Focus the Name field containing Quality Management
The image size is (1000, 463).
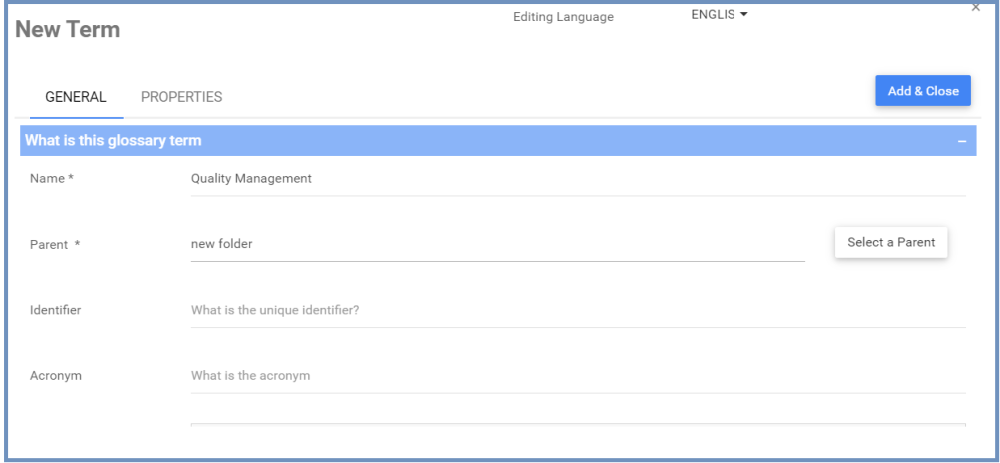[x=577, y=179]
